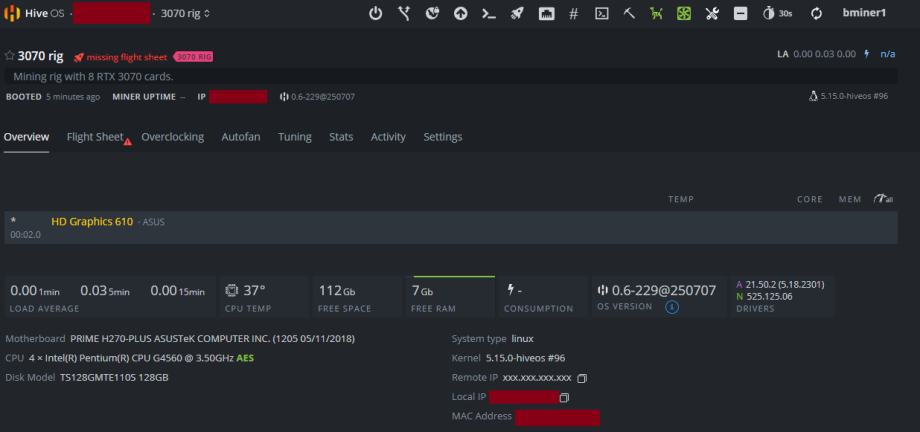This screenshot has width=920, height=432.
Task: Click the green fan autofan icon
Action: pos(684,14)
